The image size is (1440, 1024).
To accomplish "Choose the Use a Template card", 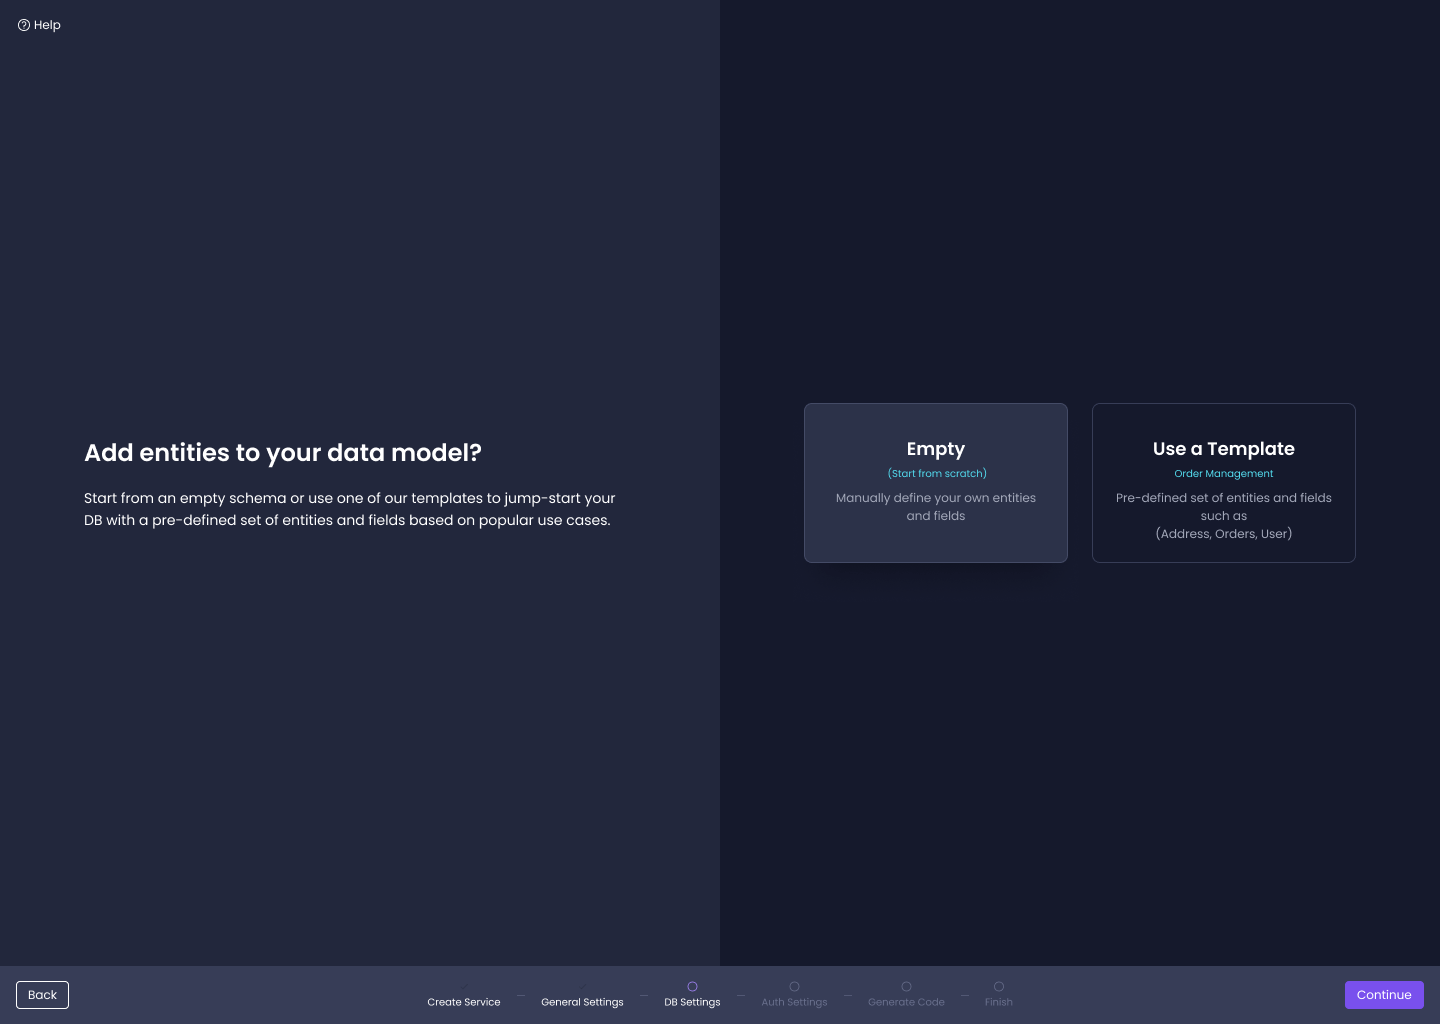I will click(x=1224, y=483).
